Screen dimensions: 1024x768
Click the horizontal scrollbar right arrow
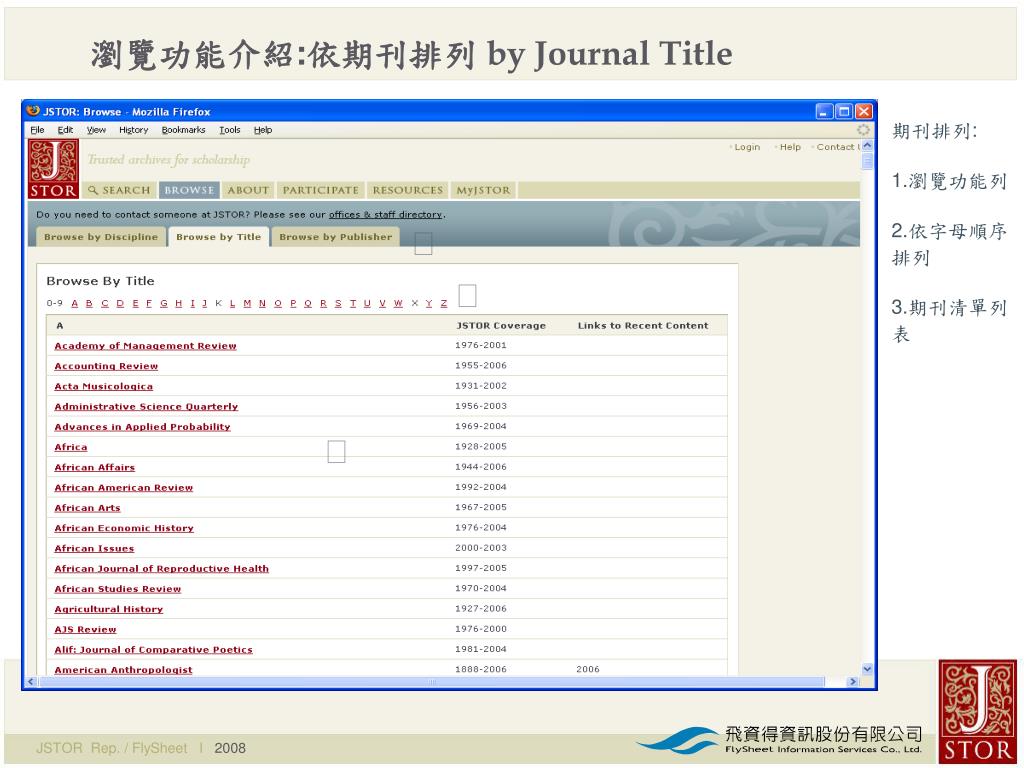[852, 682]
